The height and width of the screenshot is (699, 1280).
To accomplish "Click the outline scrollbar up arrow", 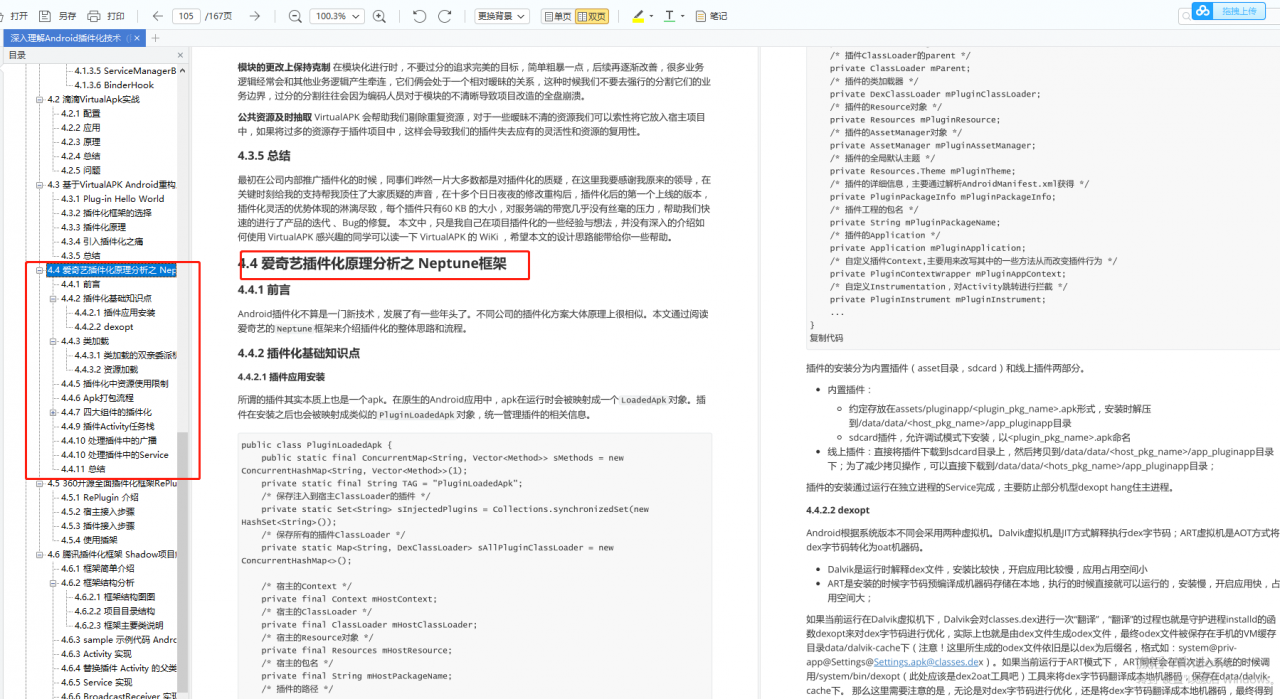I will (x=182, y=71).
